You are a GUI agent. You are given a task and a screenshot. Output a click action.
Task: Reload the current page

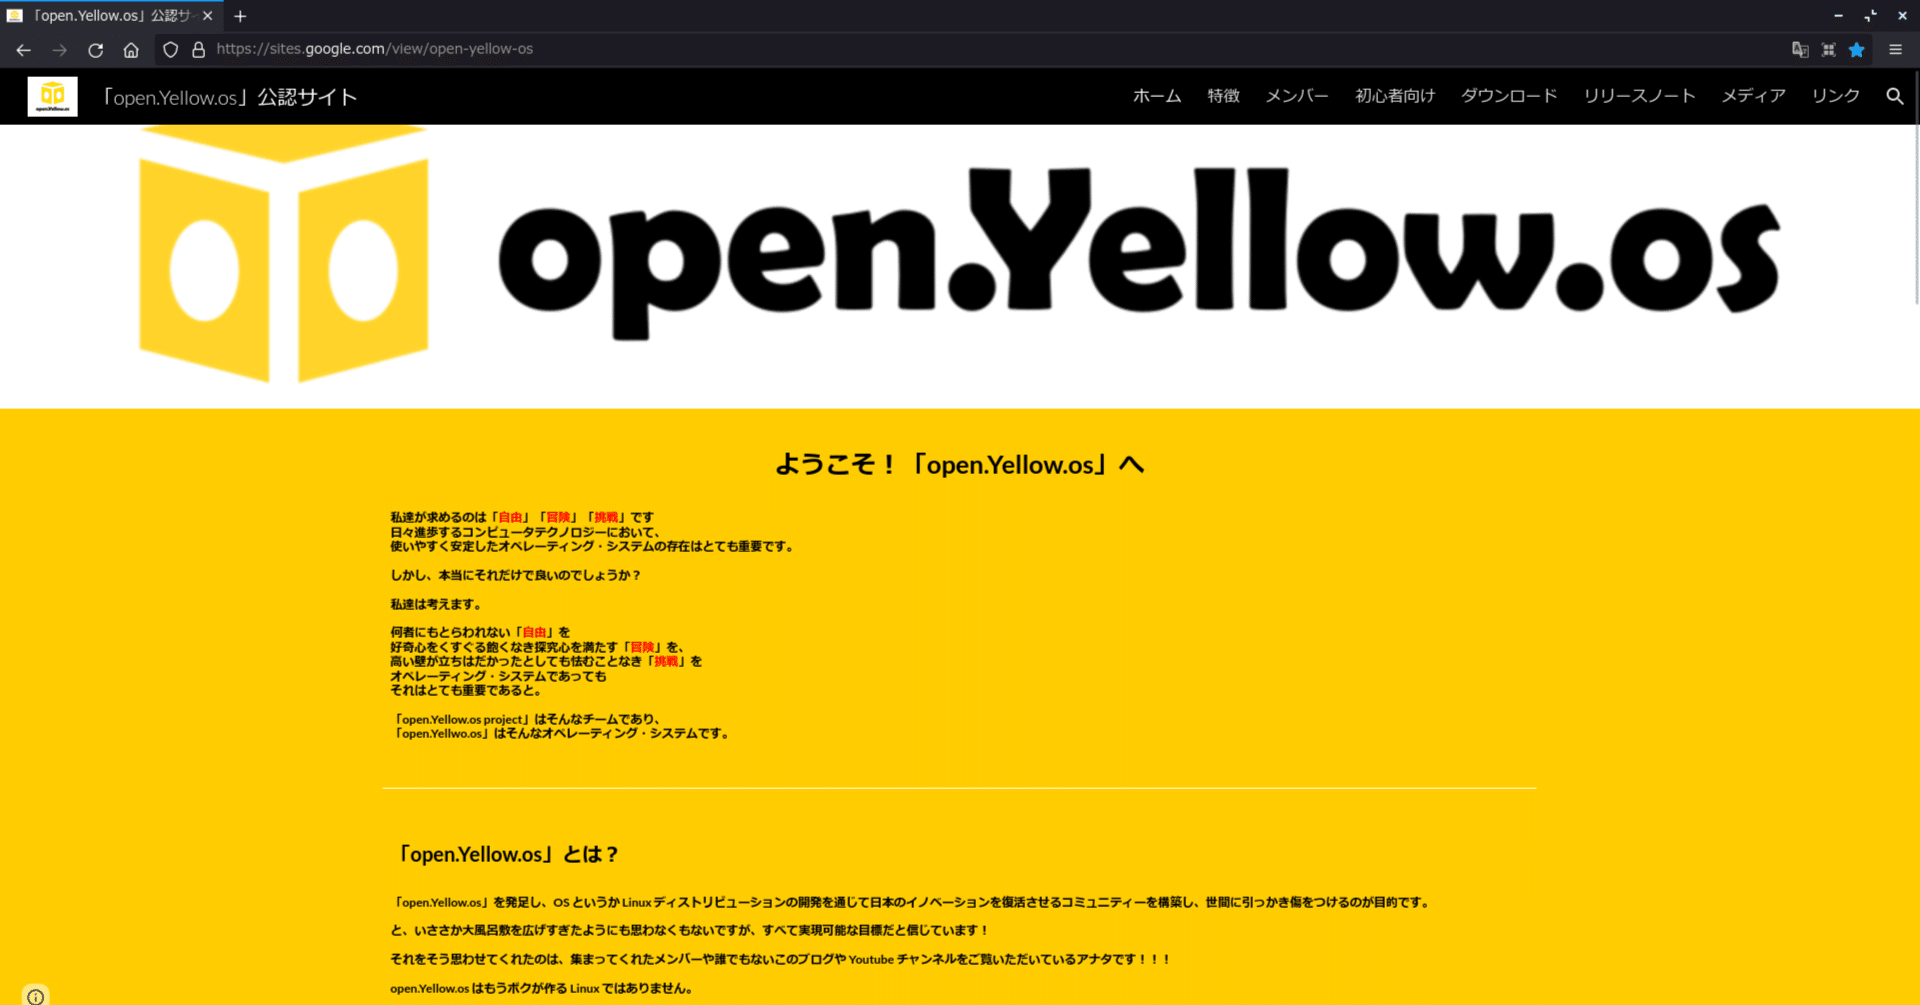click(x=95, y=49)
